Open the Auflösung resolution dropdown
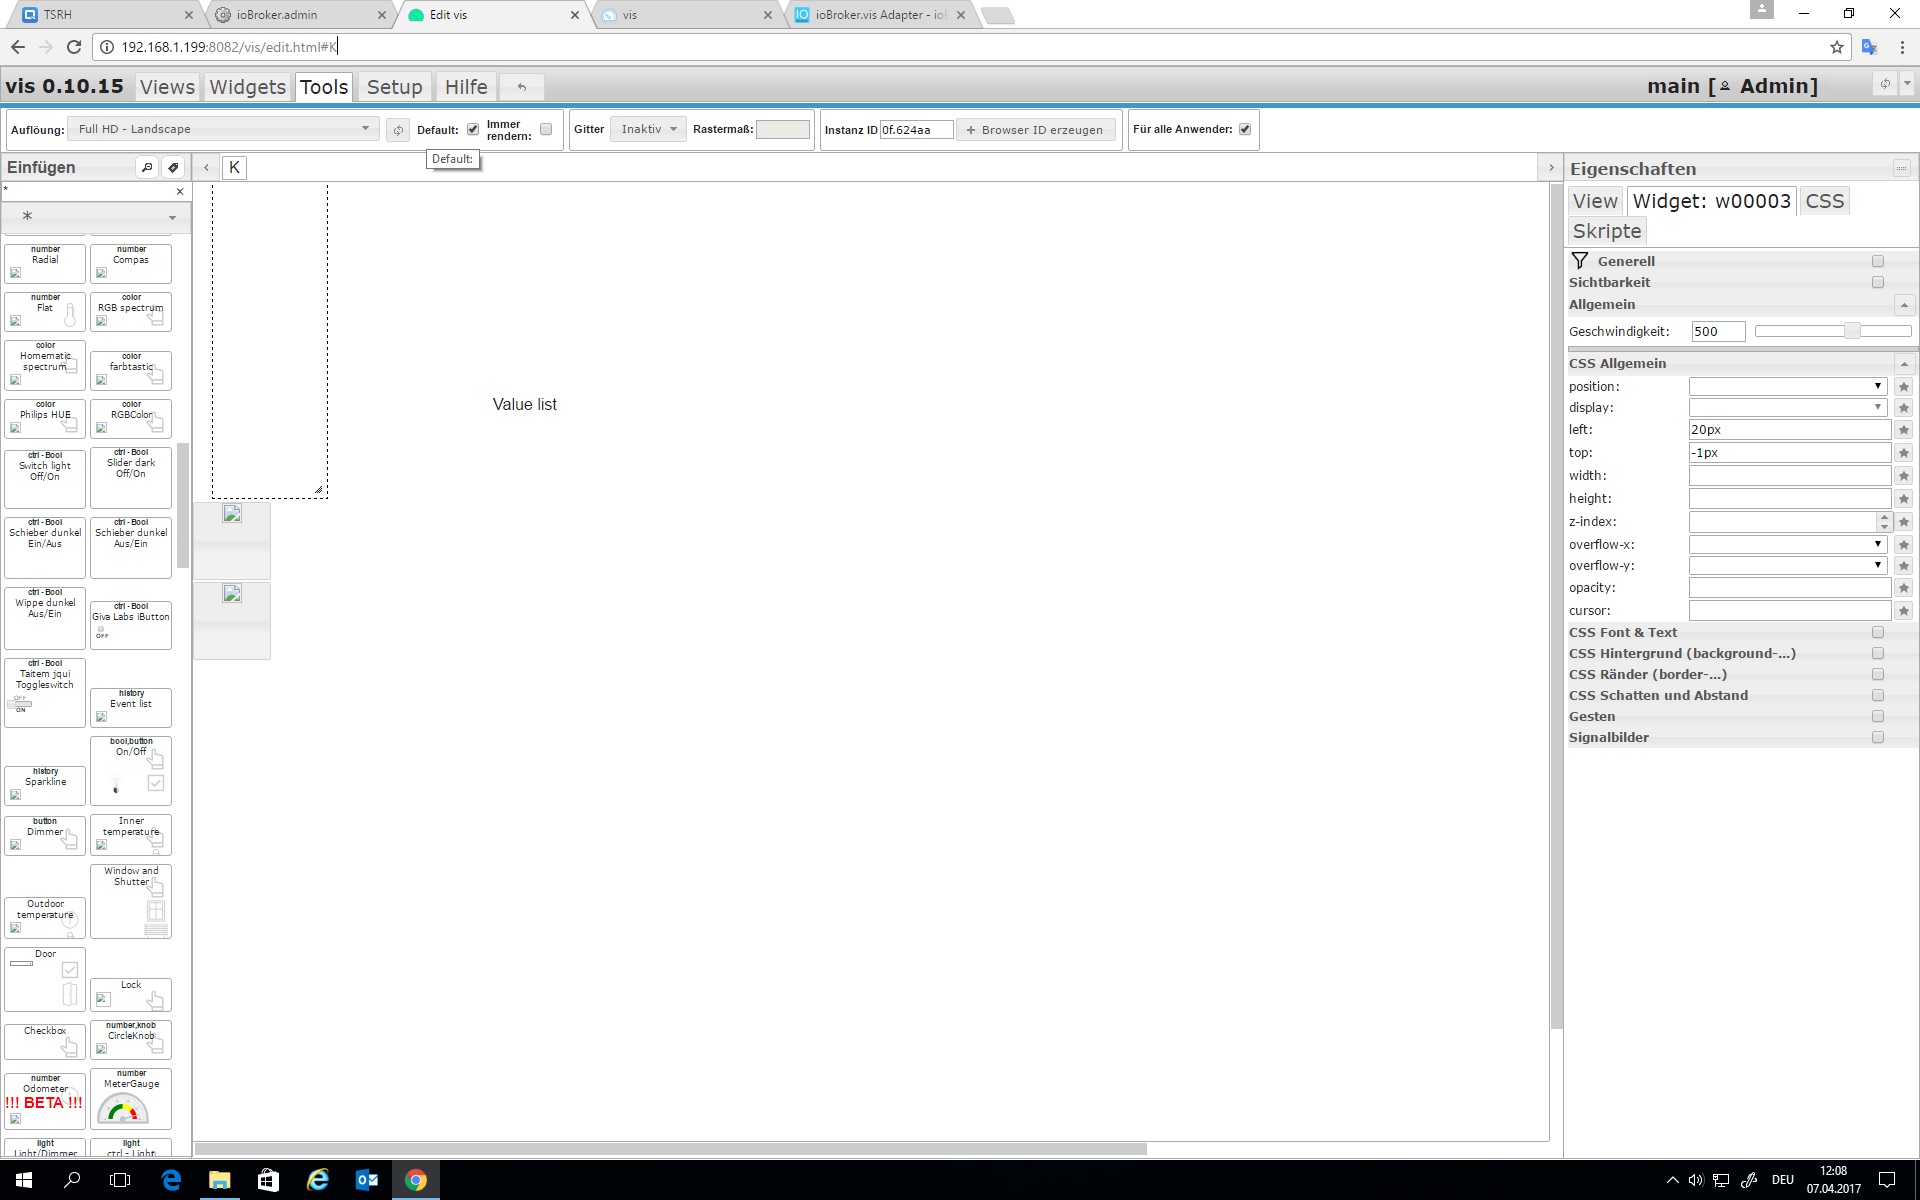Viewport: 1920px width, 1200px height. (222, 129)
